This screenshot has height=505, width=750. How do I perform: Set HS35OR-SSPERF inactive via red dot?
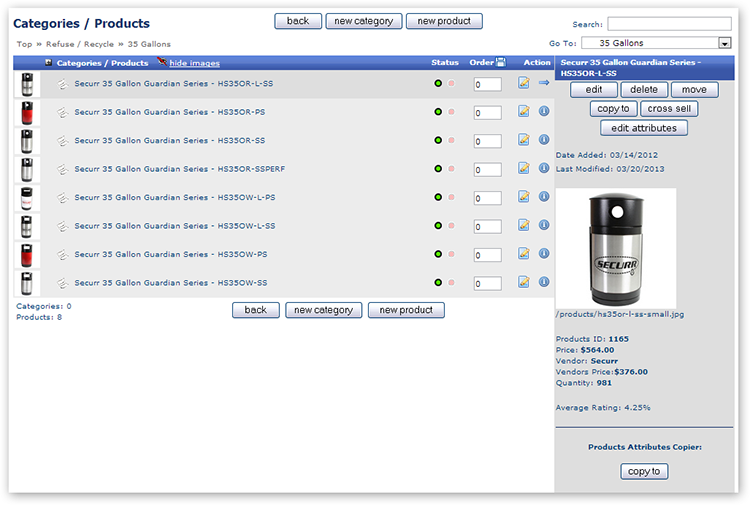tap(451, 168)
